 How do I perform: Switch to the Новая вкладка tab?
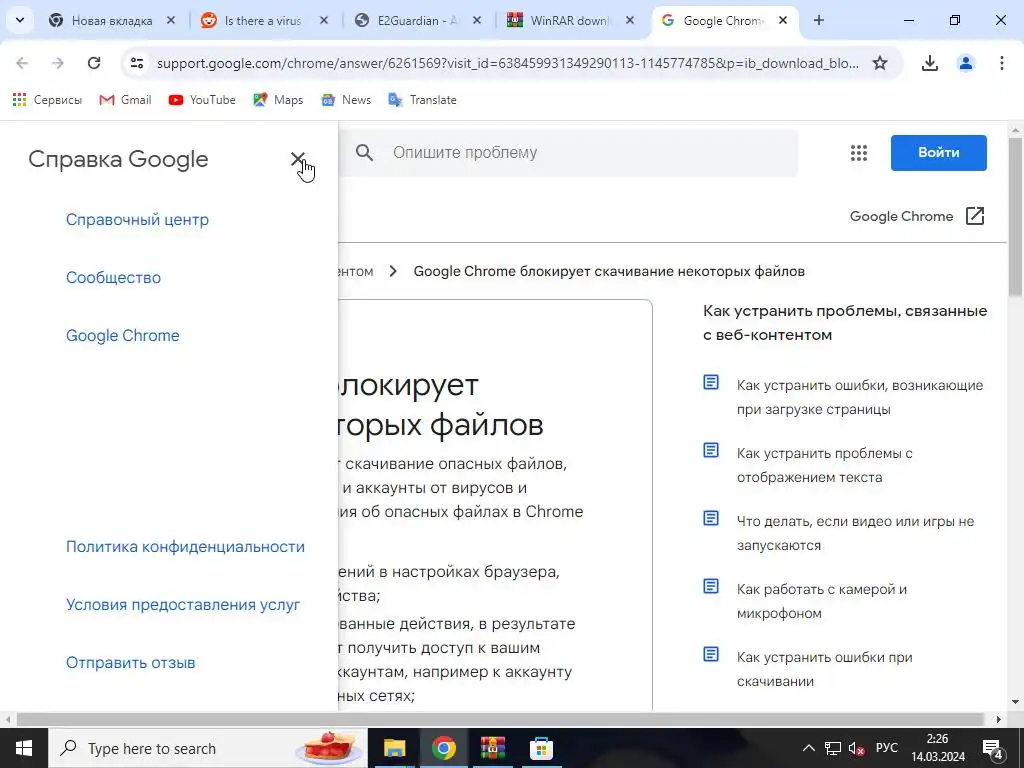112,21
